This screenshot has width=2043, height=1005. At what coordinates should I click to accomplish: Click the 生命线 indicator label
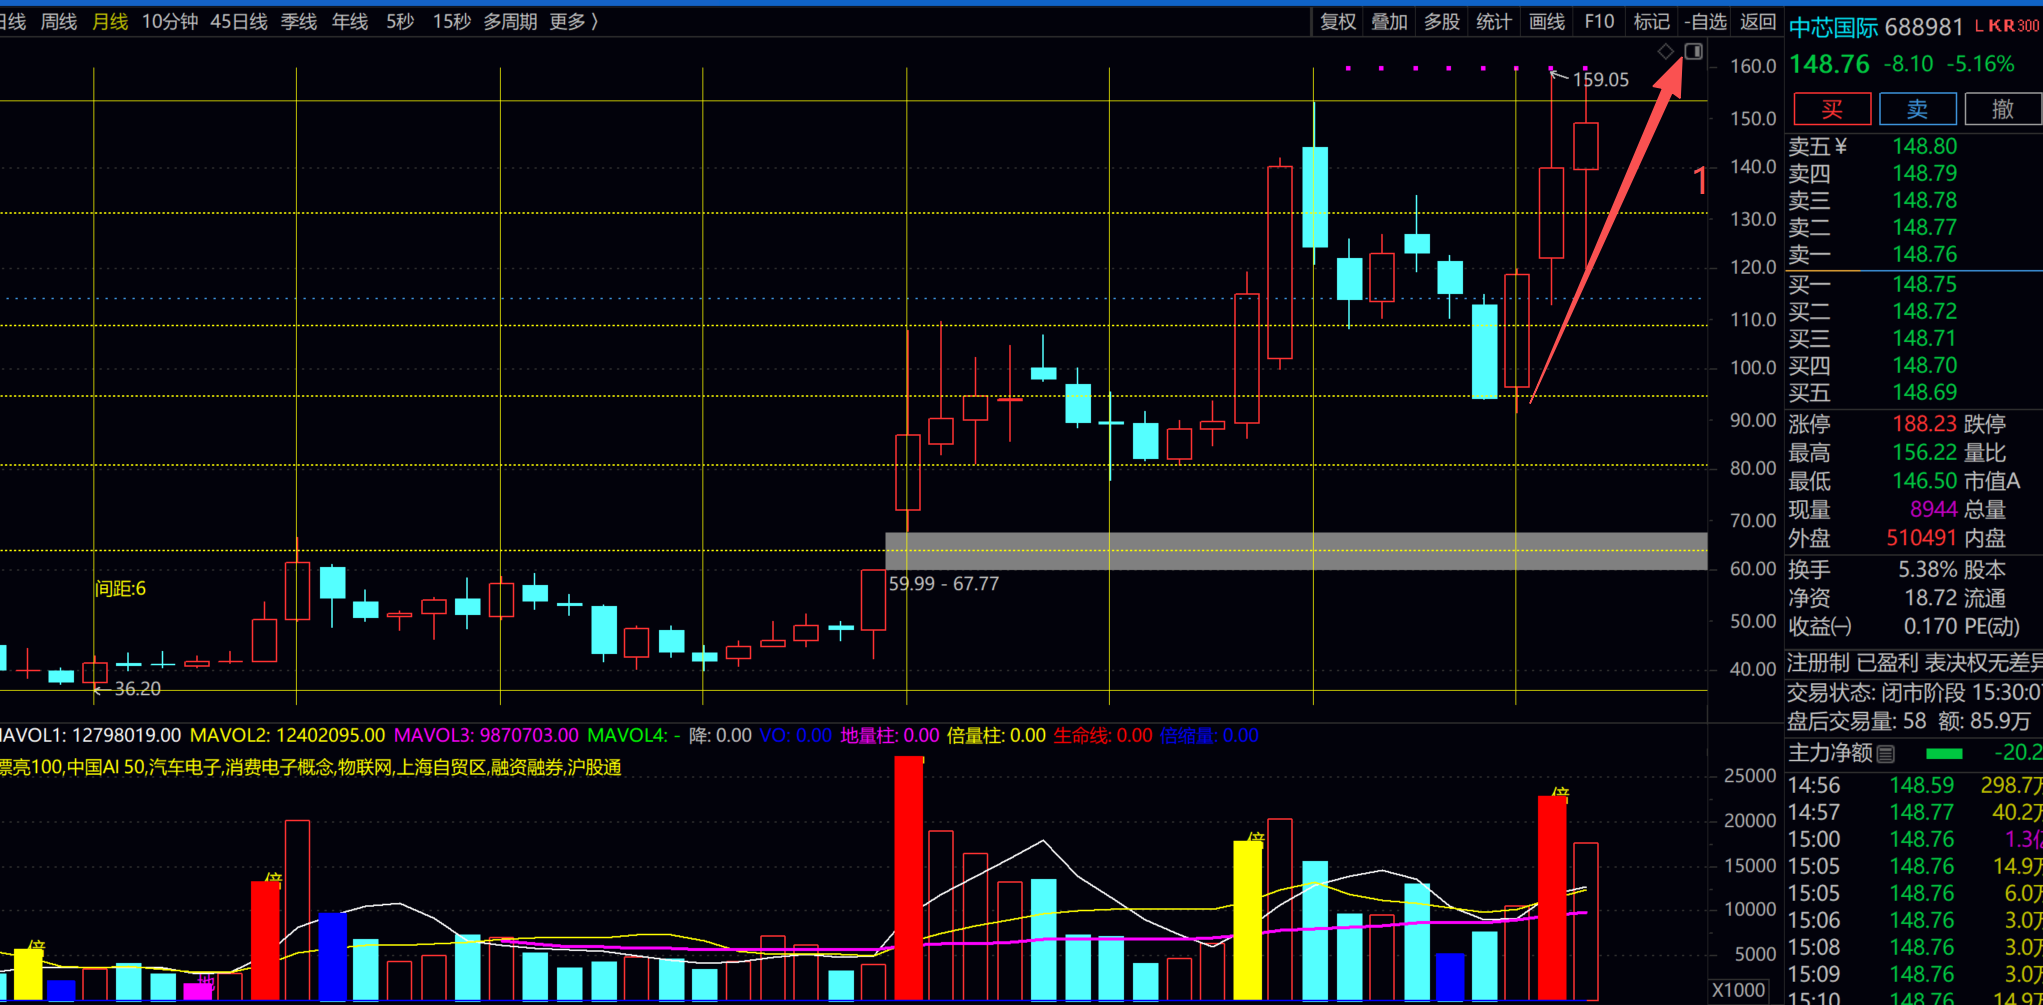tap(1102, 735)
